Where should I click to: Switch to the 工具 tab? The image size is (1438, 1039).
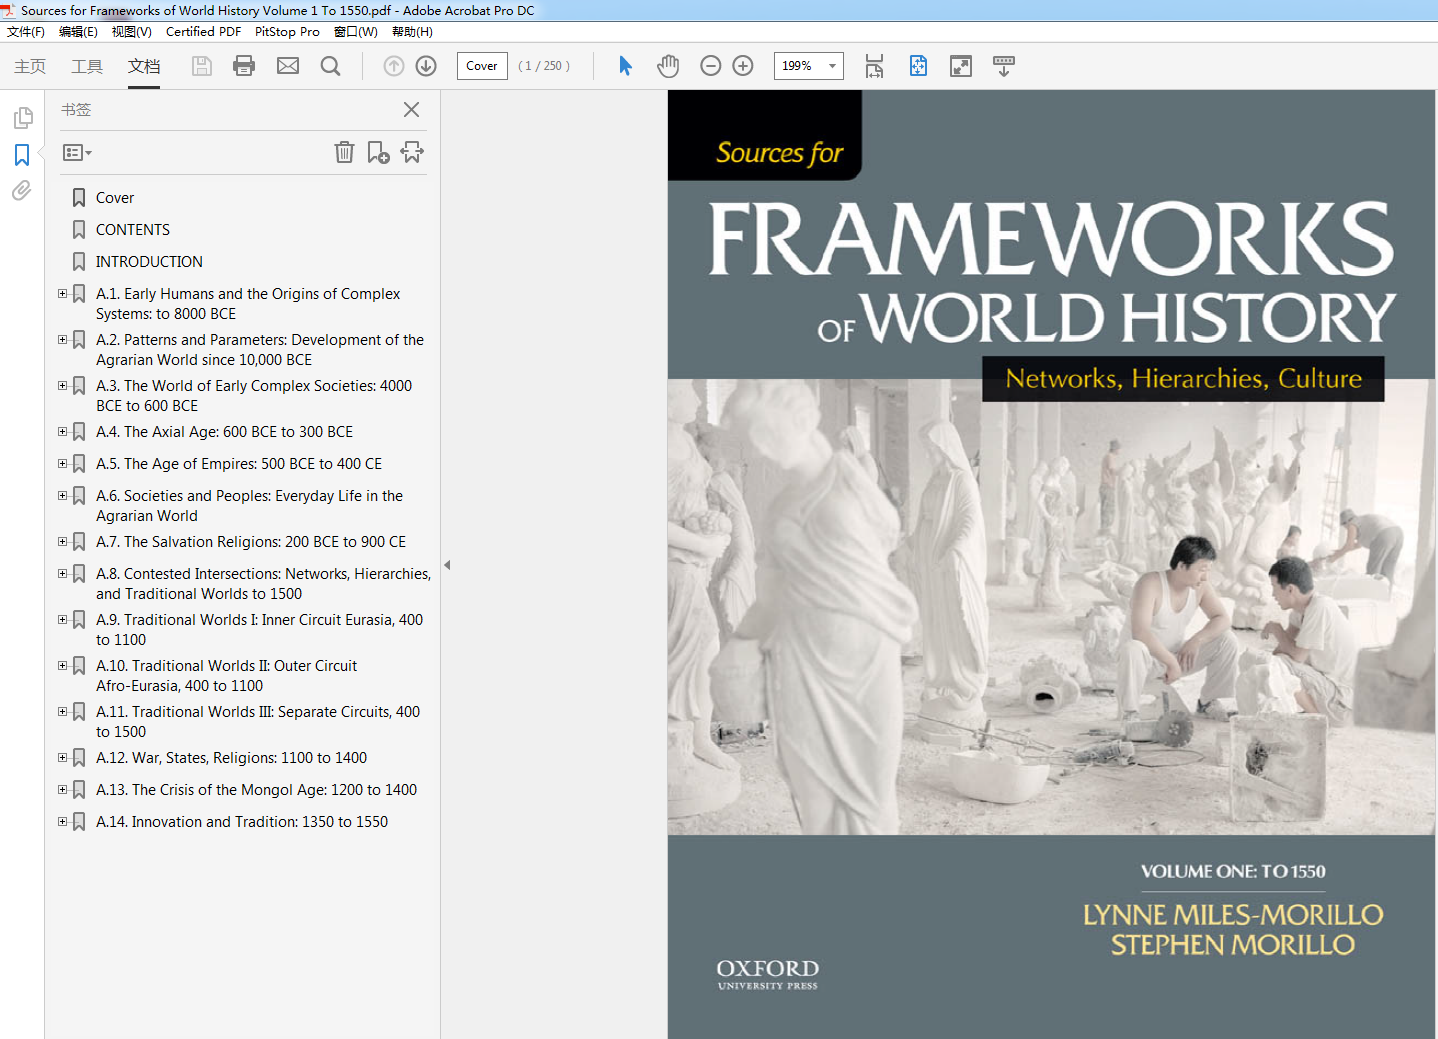[x=87, y=66]
